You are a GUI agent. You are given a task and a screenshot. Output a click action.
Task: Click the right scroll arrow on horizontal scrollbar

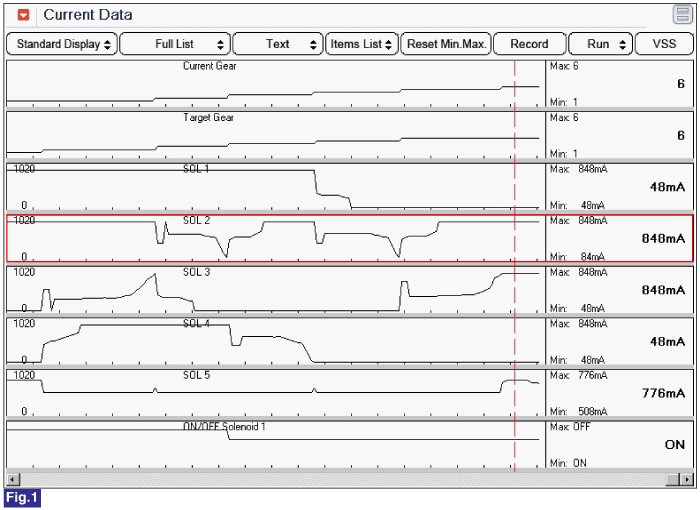pyautogui.click(x=687, y=480)
